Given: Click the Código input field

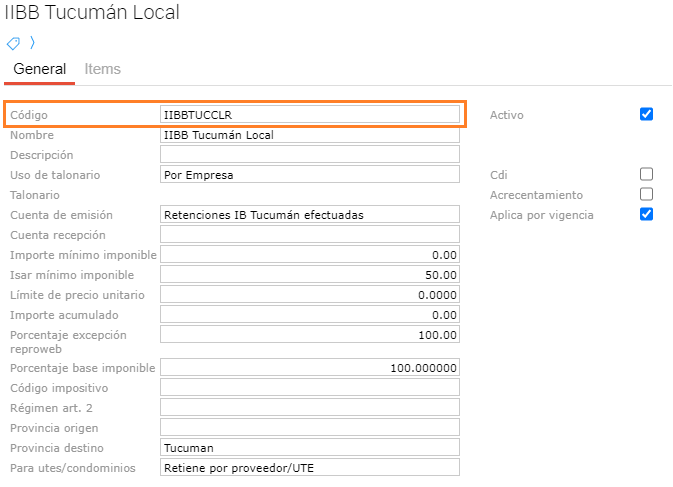Looking at the screenshot, I should [309, 115].
